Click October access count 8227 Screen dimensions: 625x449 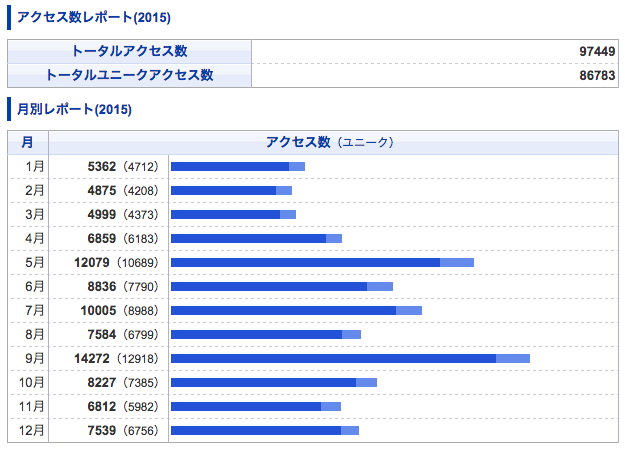pyautogui.click(x=102, y=382)
